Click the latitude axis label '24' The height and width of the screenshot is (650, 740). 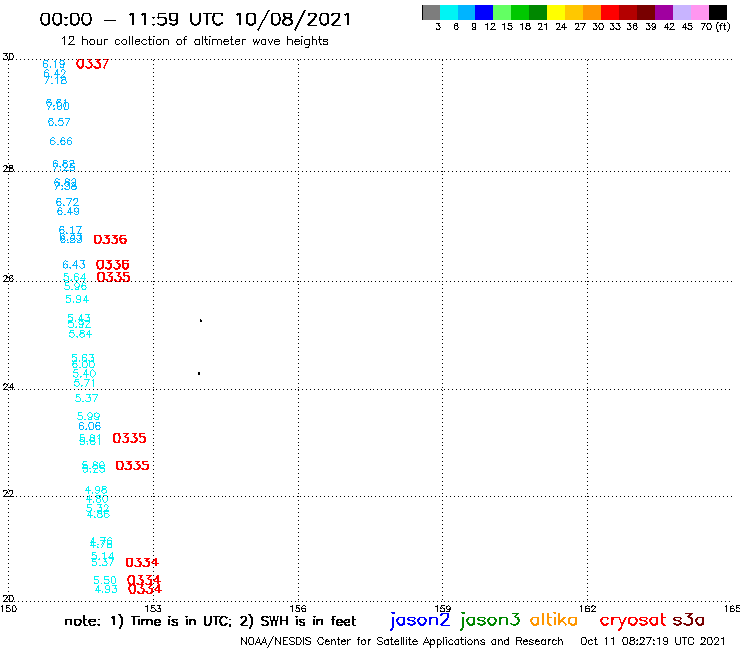tap(8, 387)
